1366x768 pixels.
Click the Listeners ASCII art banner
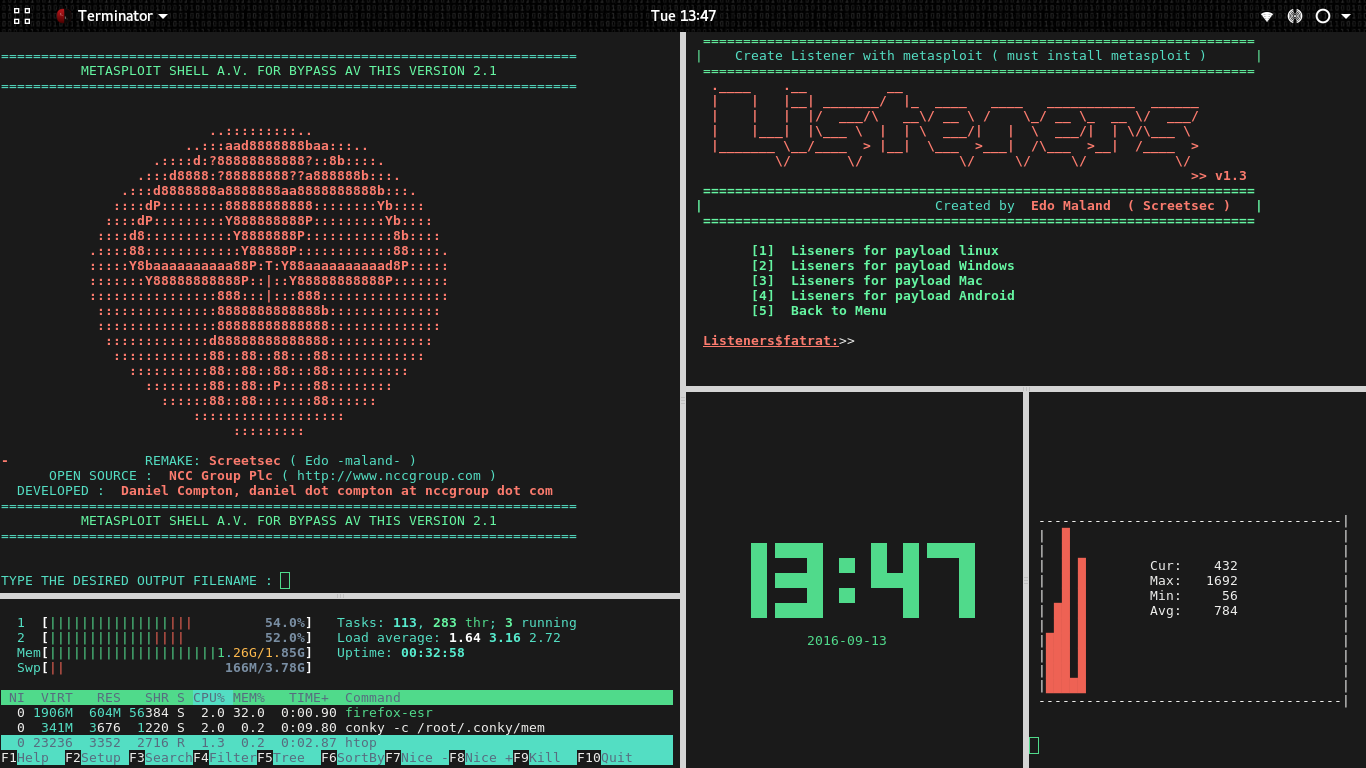tap(955, 124)
